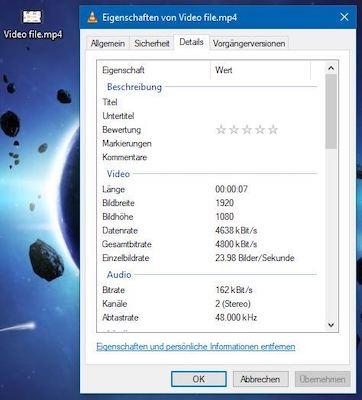Click the Video group header
This screenshot has width=362, height=400.
click(x=118, y=174)
